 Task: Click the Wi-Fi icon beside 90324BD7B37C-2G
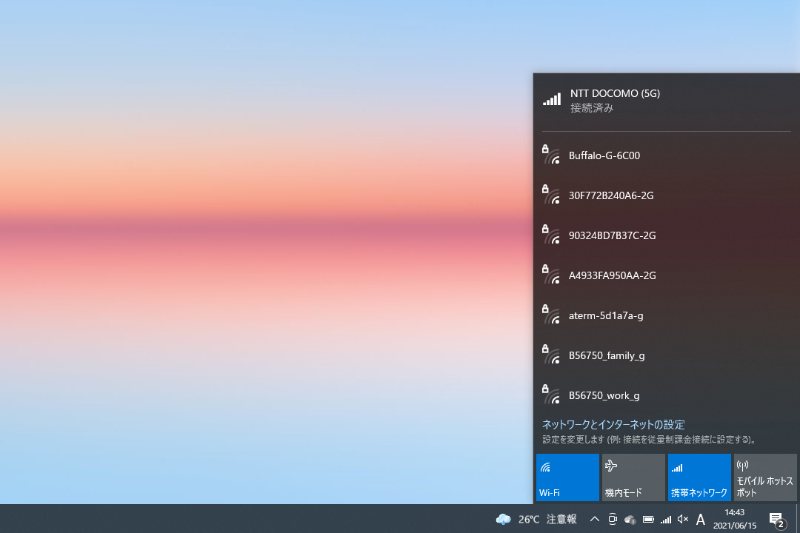pos(551,234)
